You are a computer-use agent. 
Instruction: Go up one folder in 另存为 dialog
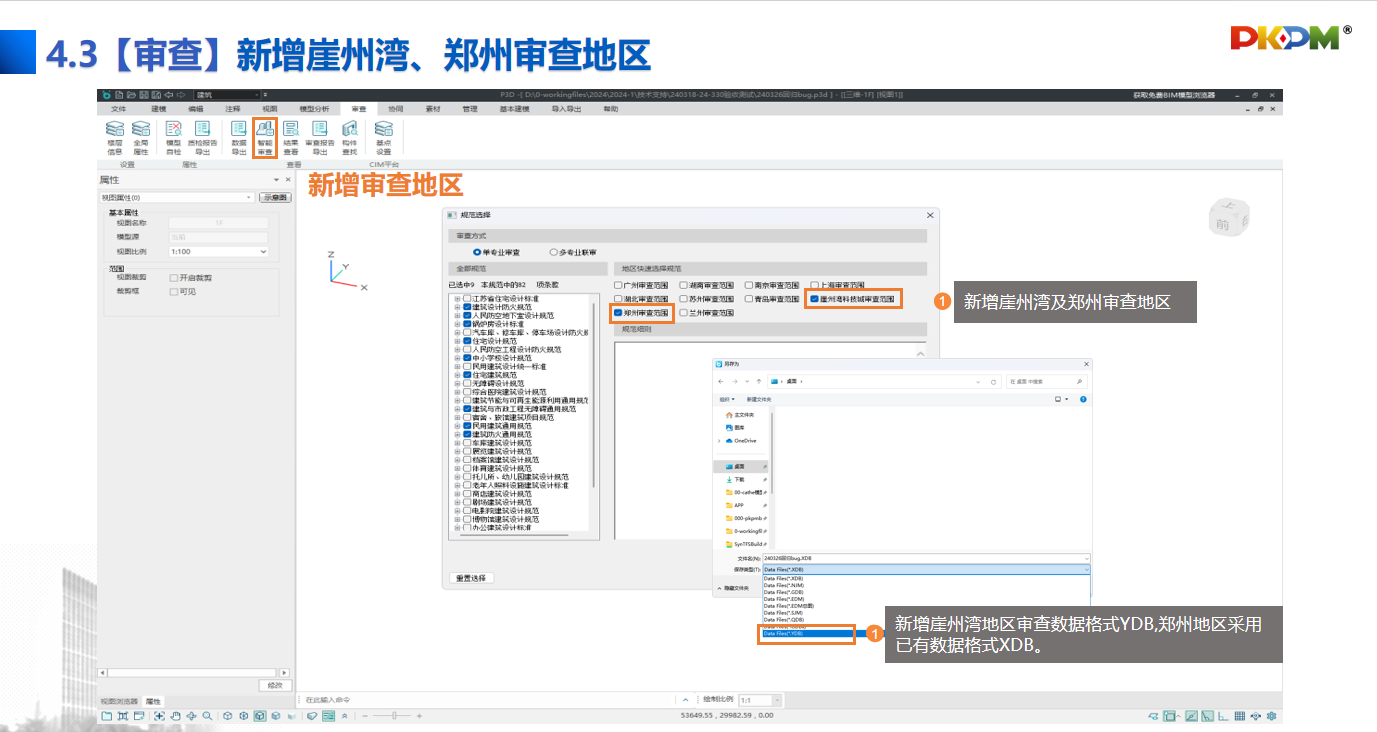click(760, 382)
